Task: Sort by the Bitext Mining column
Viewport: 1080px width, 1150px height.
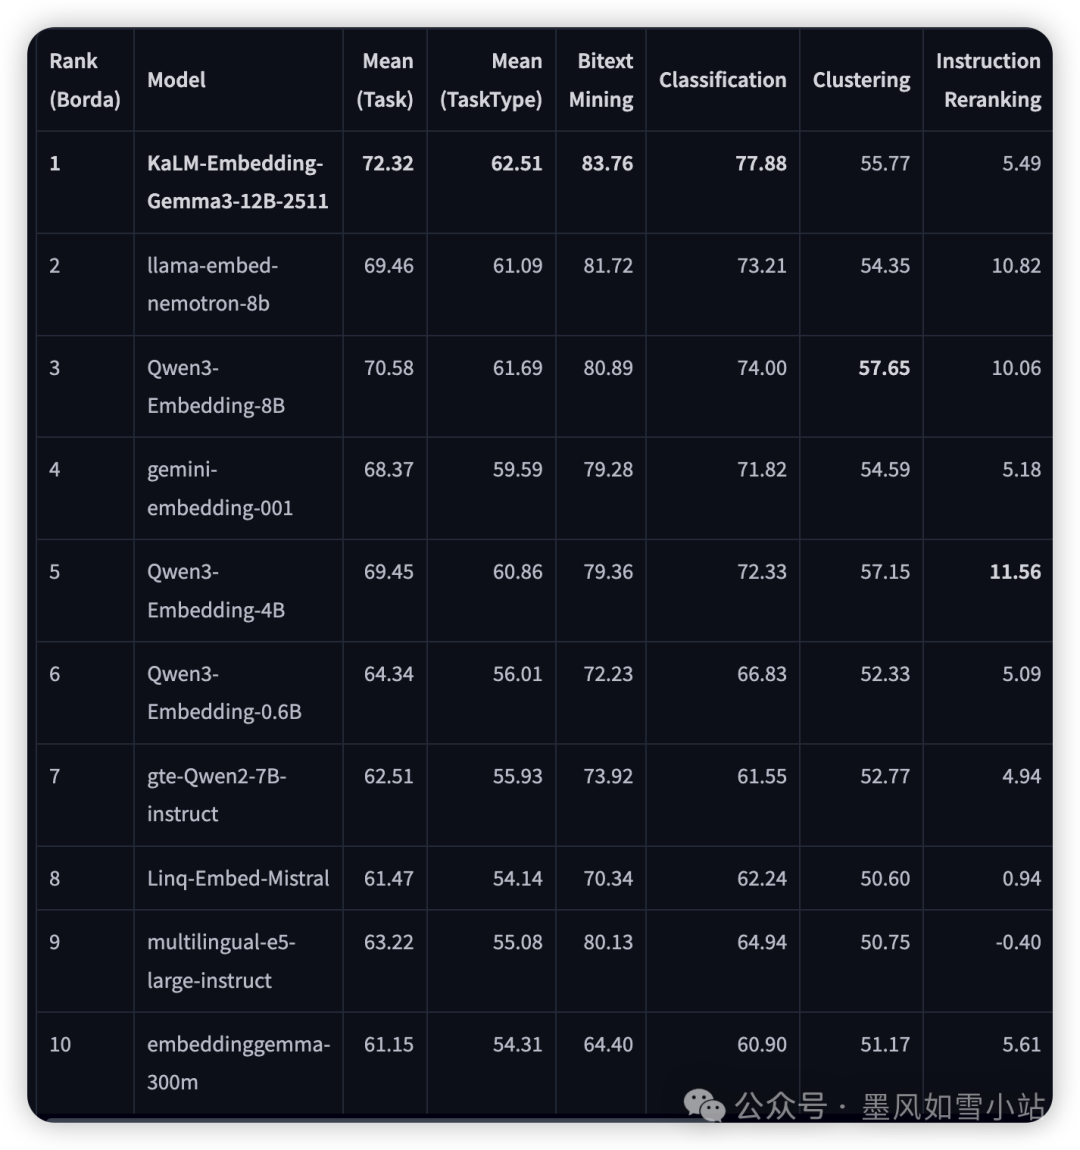Action: tap(602, 80)
